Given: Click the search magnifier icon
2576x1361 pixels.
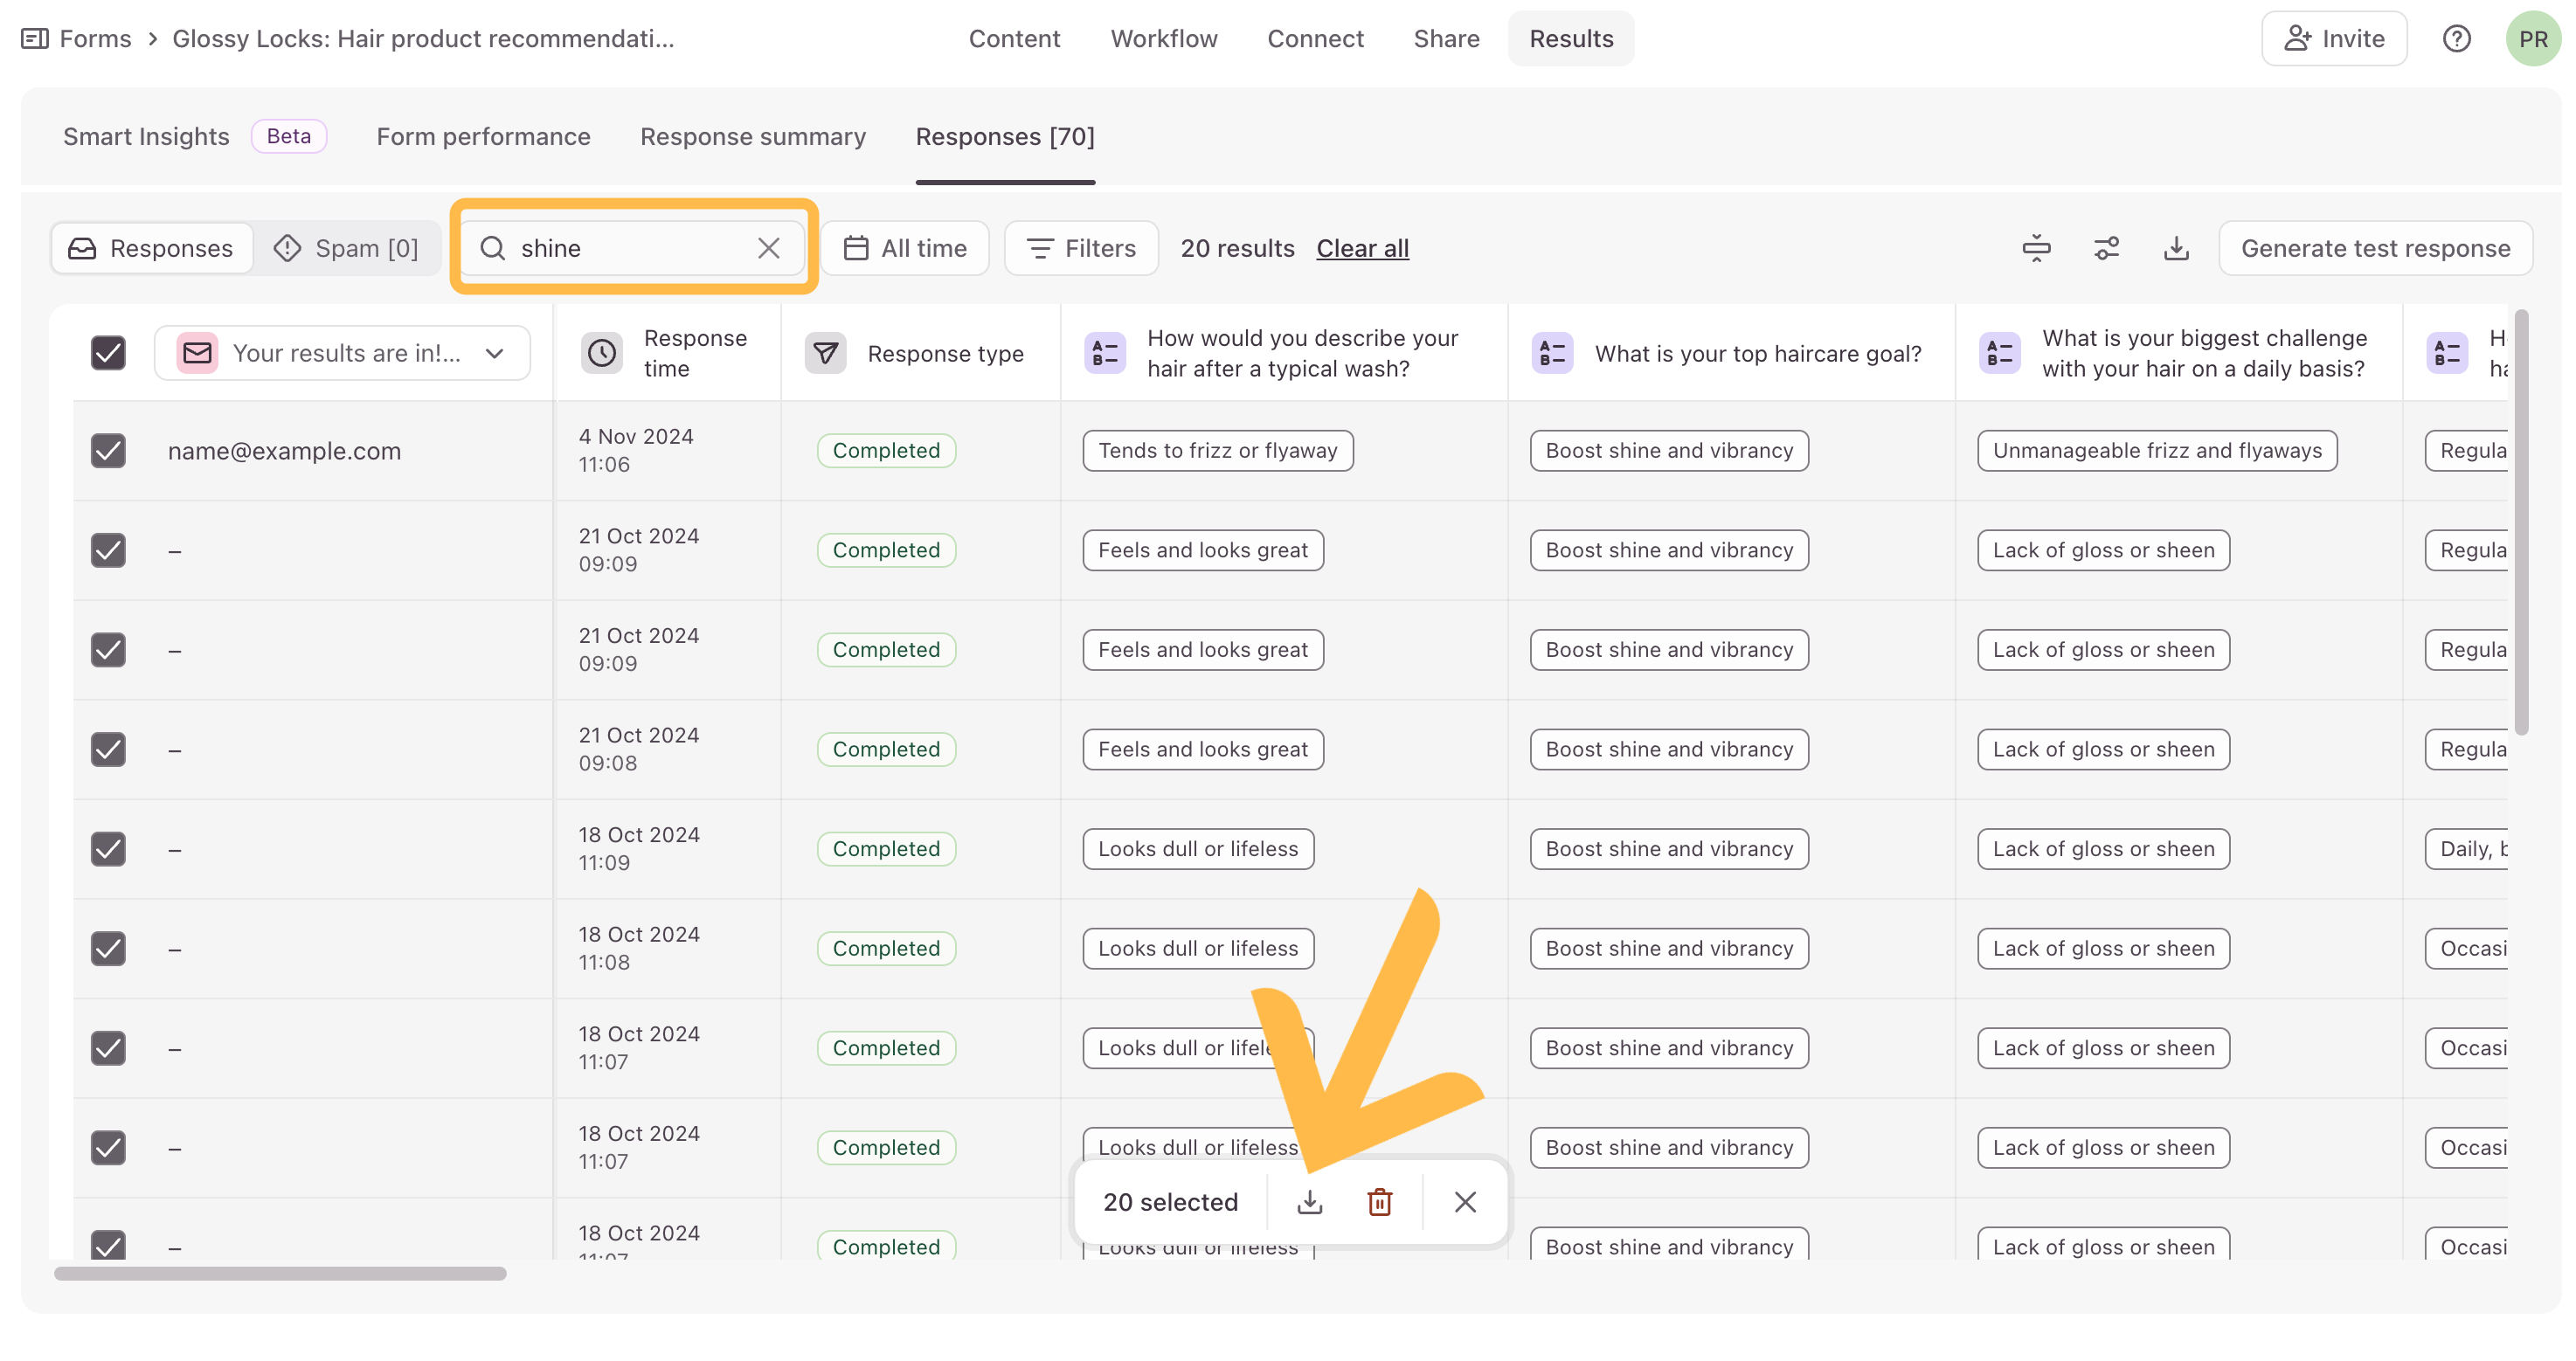Looking at the screenshot, I should point(493,248).
